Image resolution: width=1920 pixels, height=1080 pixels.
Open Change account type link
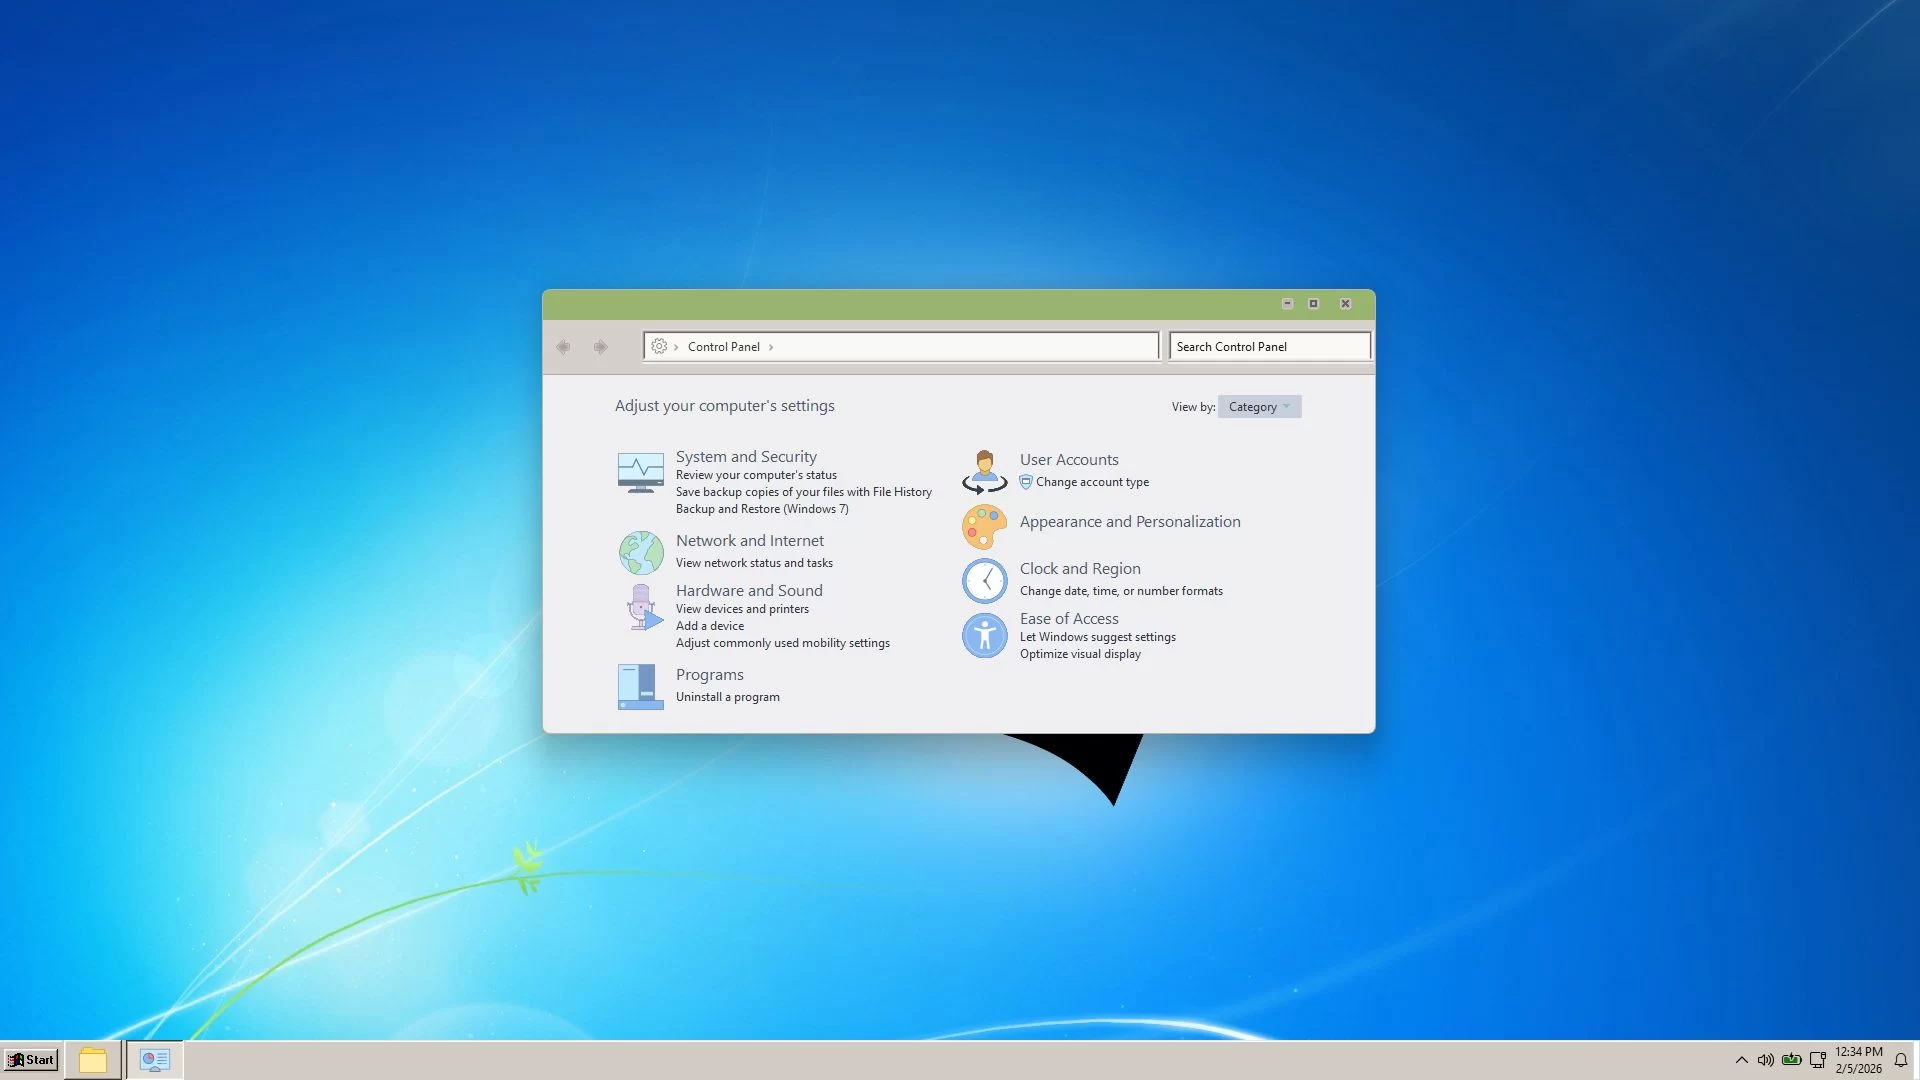[1092, 482]
